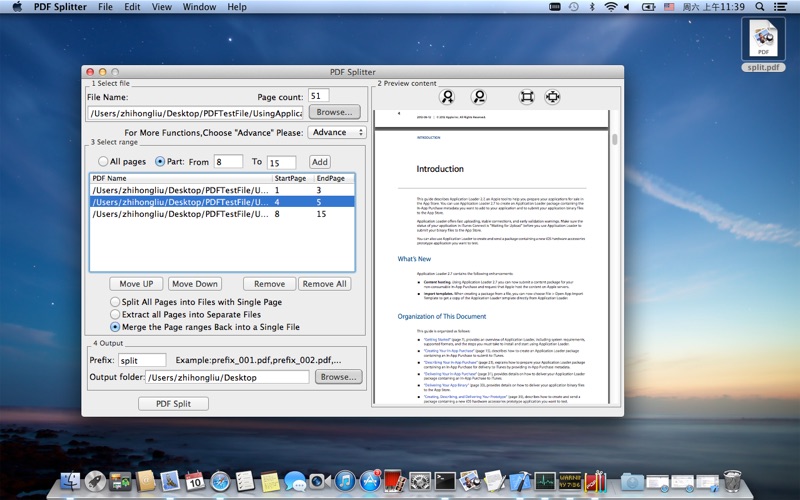
Task: Click the StartPage column header
Action: 293,178
